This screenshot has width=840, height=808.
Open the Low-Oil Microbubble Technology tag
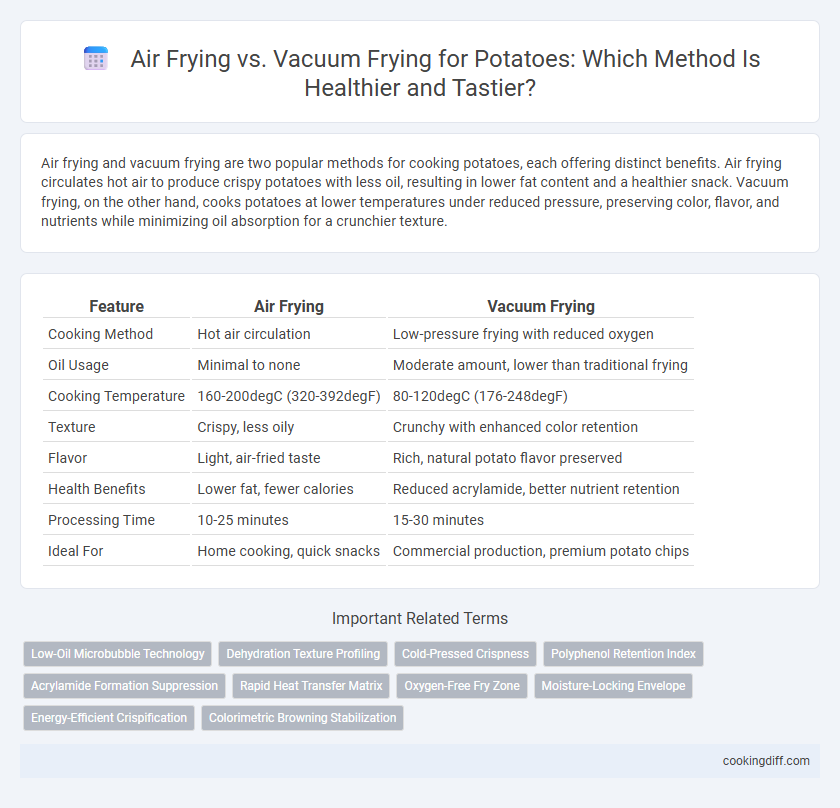tap(118, 654)
